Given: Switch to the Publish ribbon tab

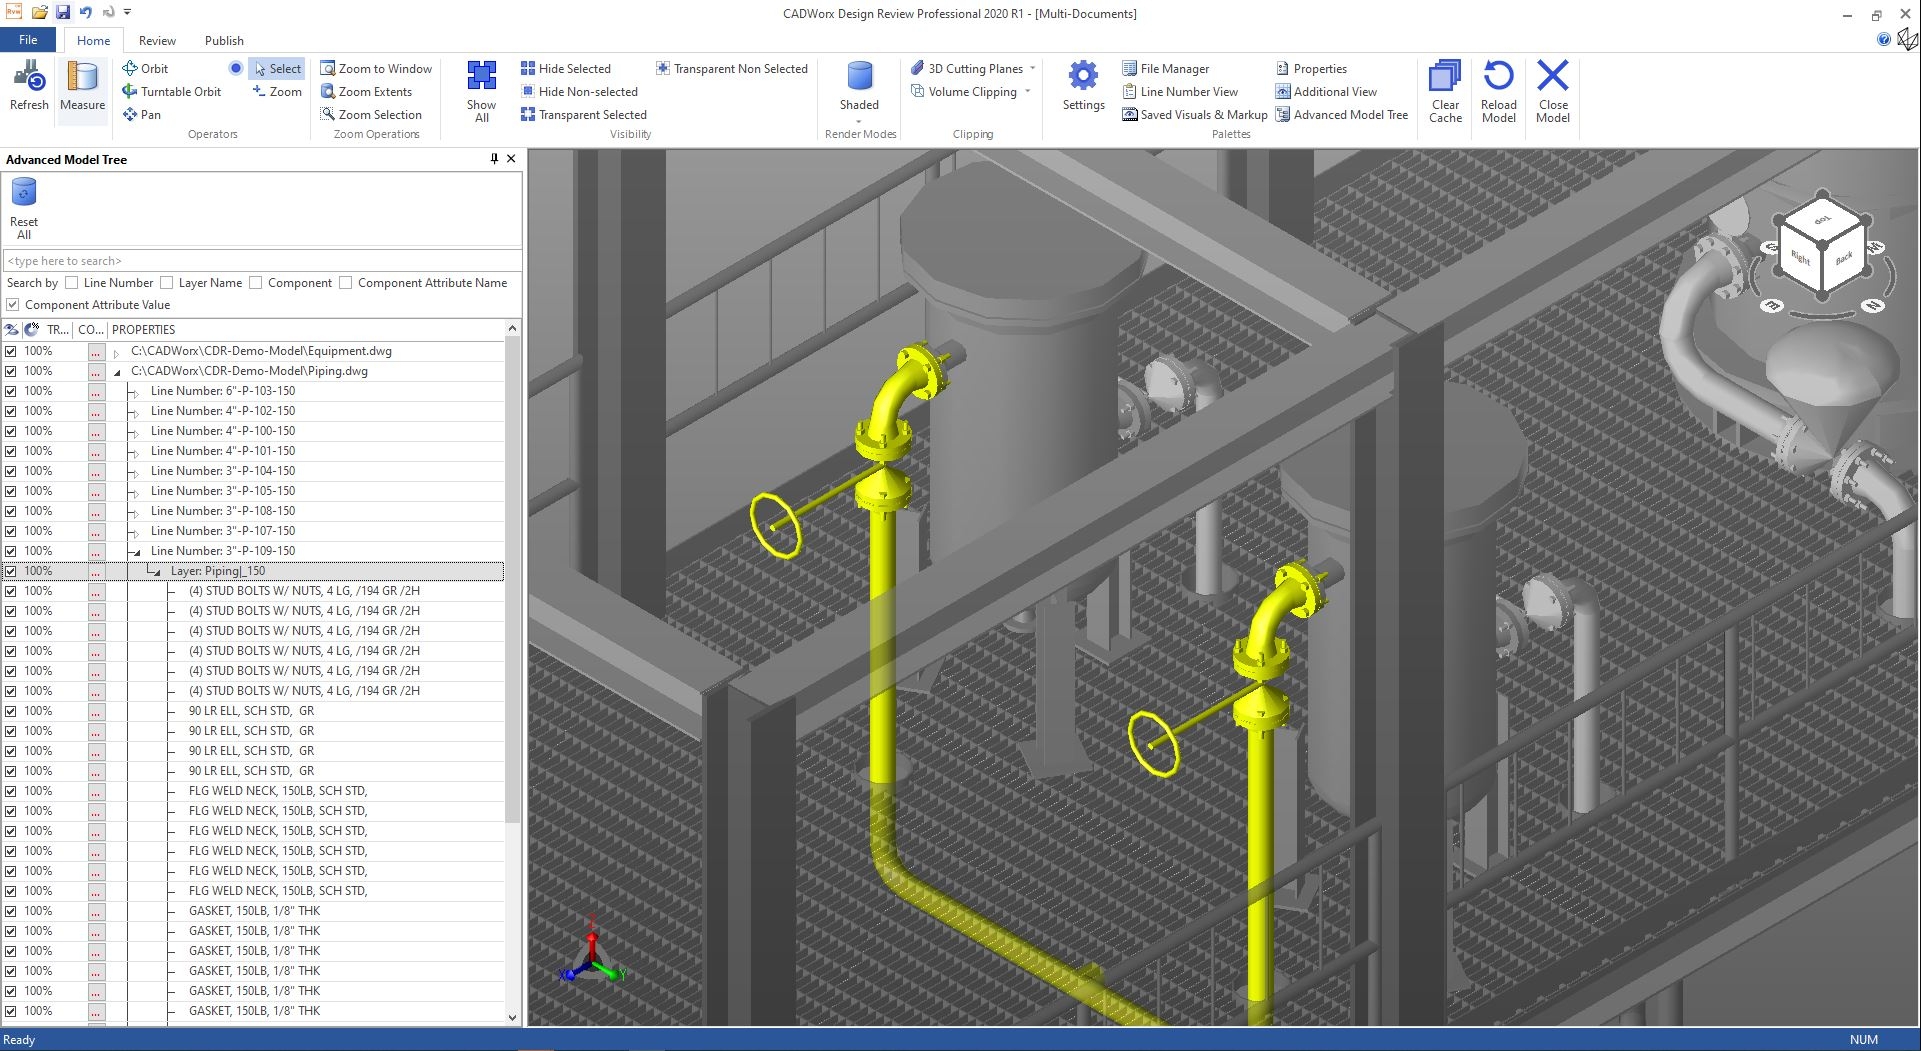Looking at the screenshot, I should pyautogui.click(x=224, y=40).
